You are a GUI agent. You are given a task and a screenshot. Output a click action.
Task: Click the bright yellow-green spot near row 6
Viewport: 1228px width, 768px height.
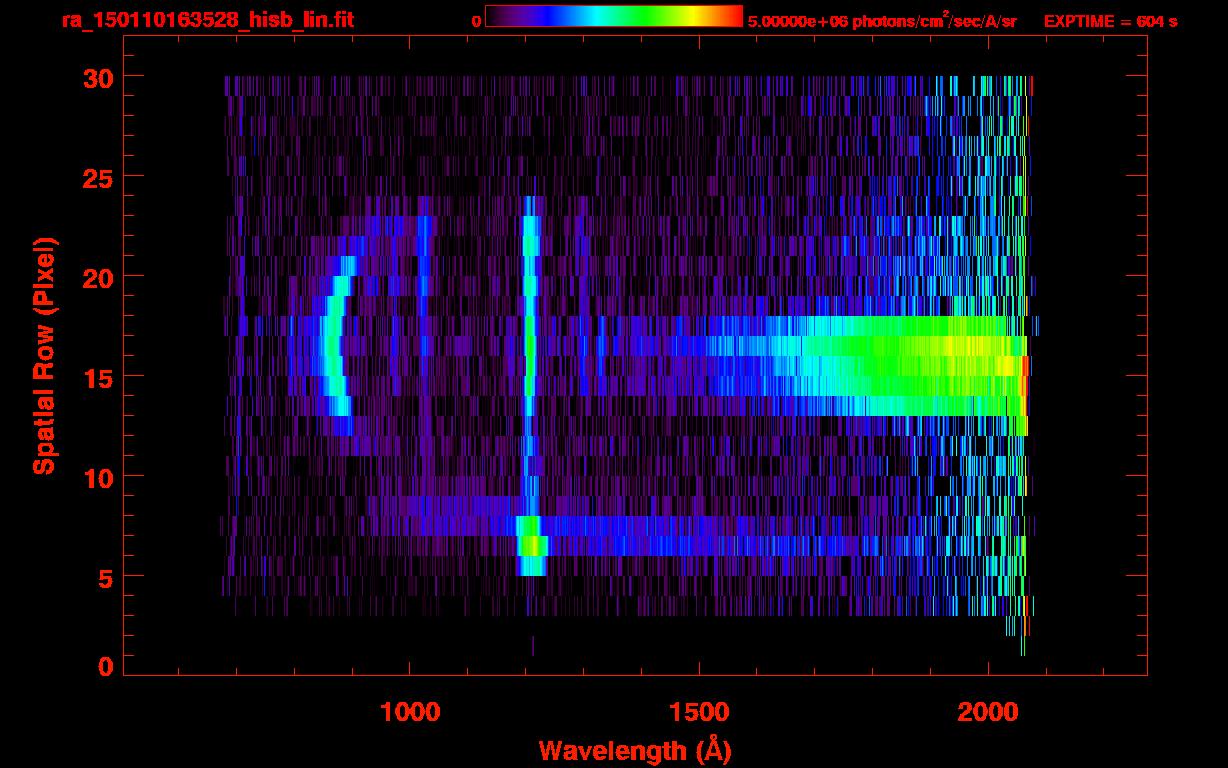(x=533, y=546)
